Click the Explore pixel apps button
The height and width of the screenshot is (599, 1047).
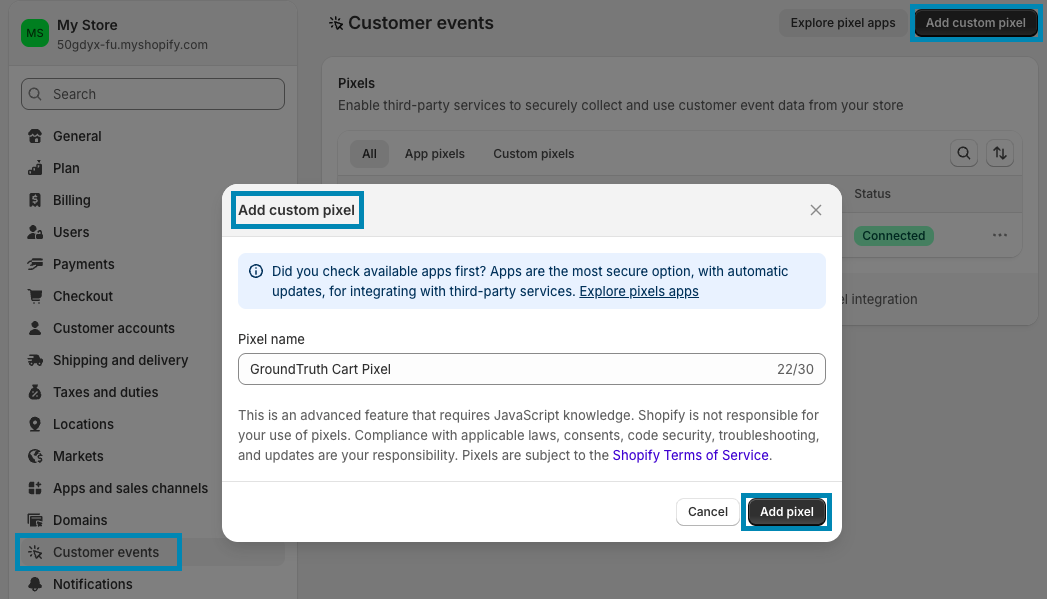tap(843, 23)
